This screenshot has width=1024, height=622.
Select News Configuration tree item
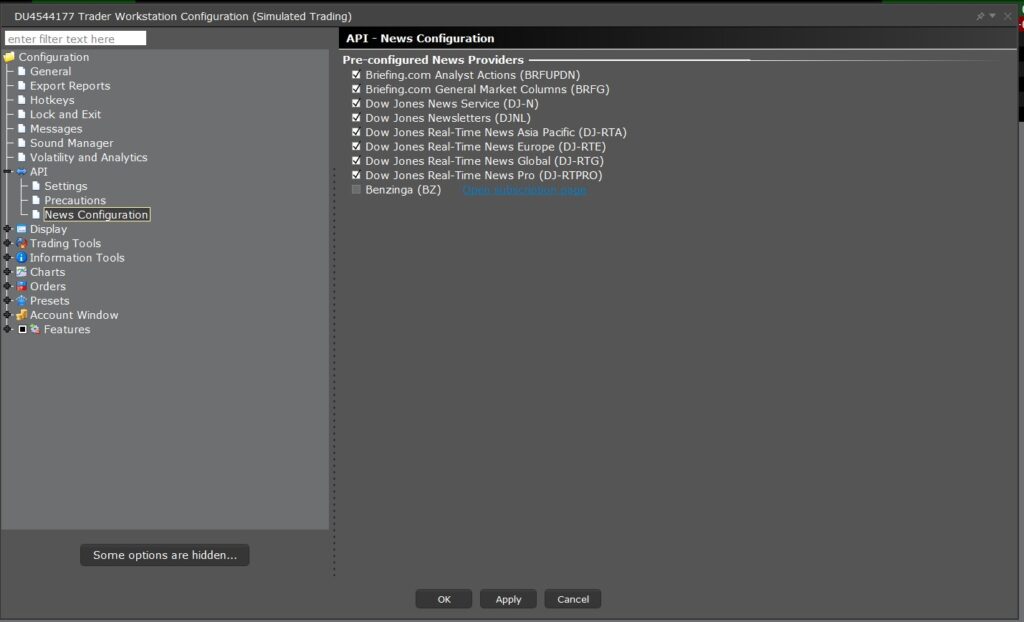[x=97, y=214]
